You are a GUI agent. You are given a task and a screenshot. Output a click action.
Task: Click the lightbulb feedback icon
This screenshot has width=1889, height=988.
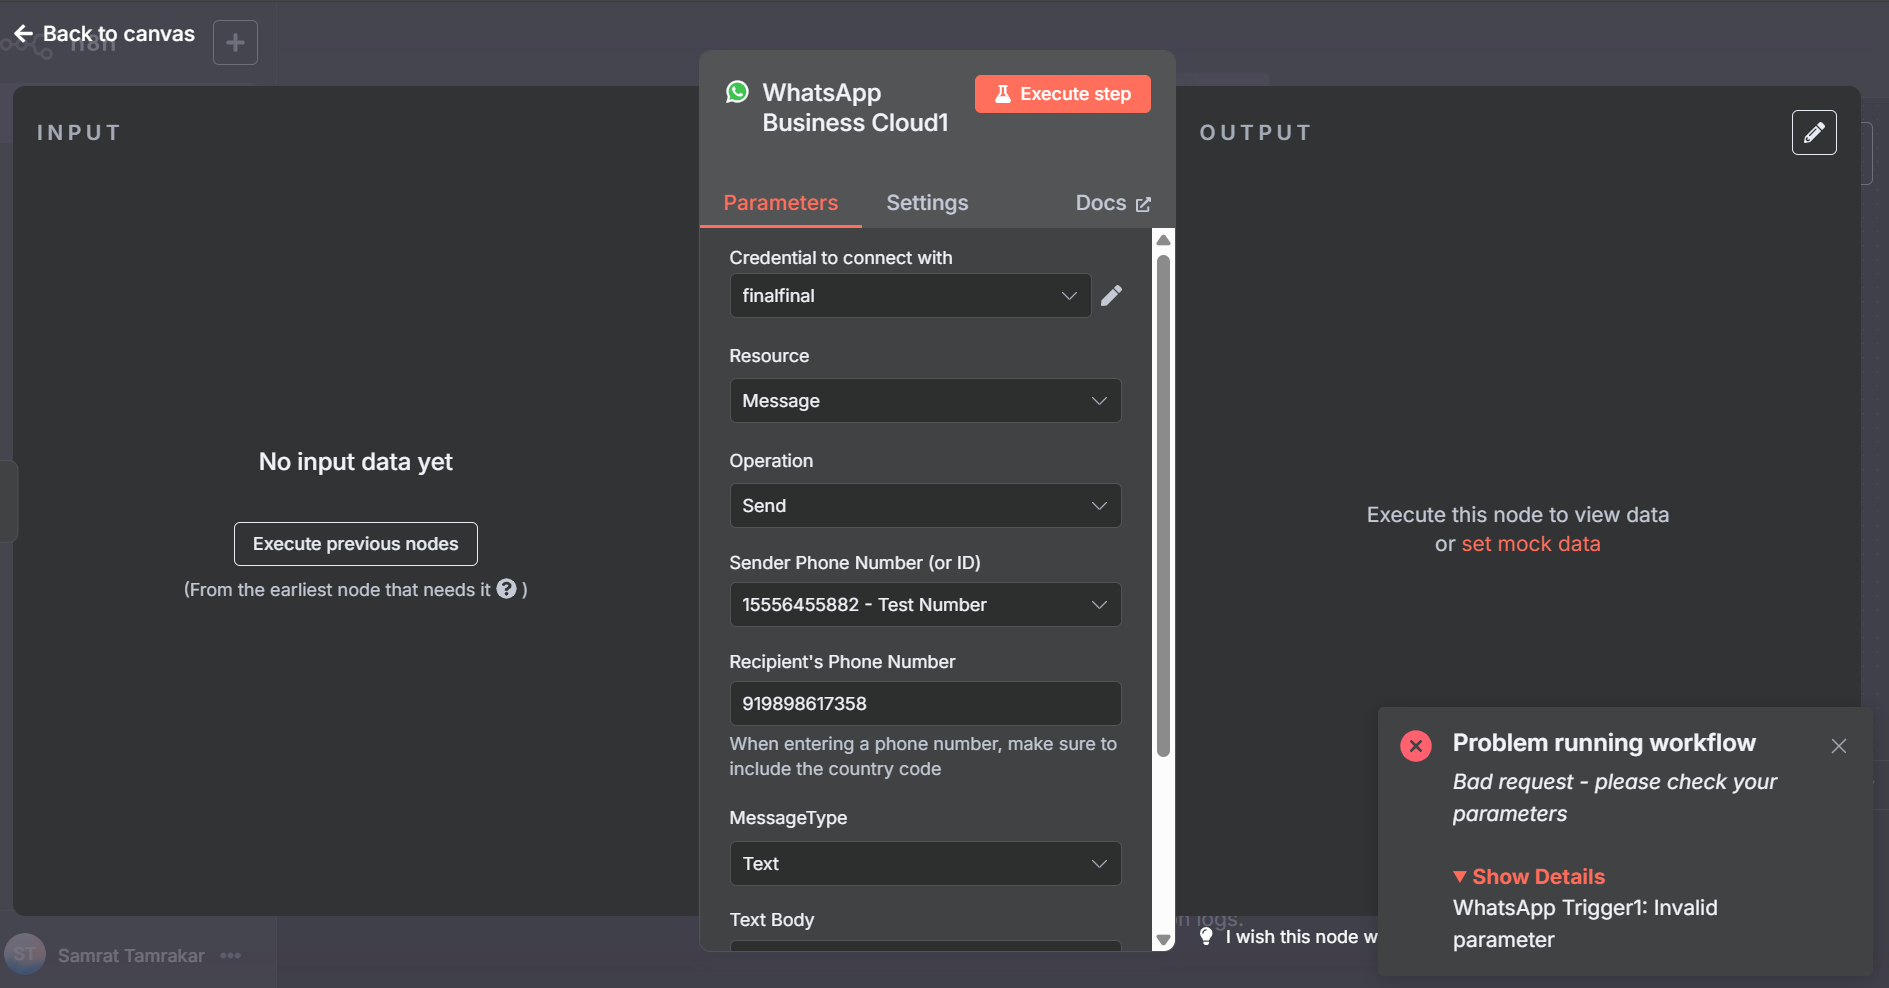coord(1206,936)
